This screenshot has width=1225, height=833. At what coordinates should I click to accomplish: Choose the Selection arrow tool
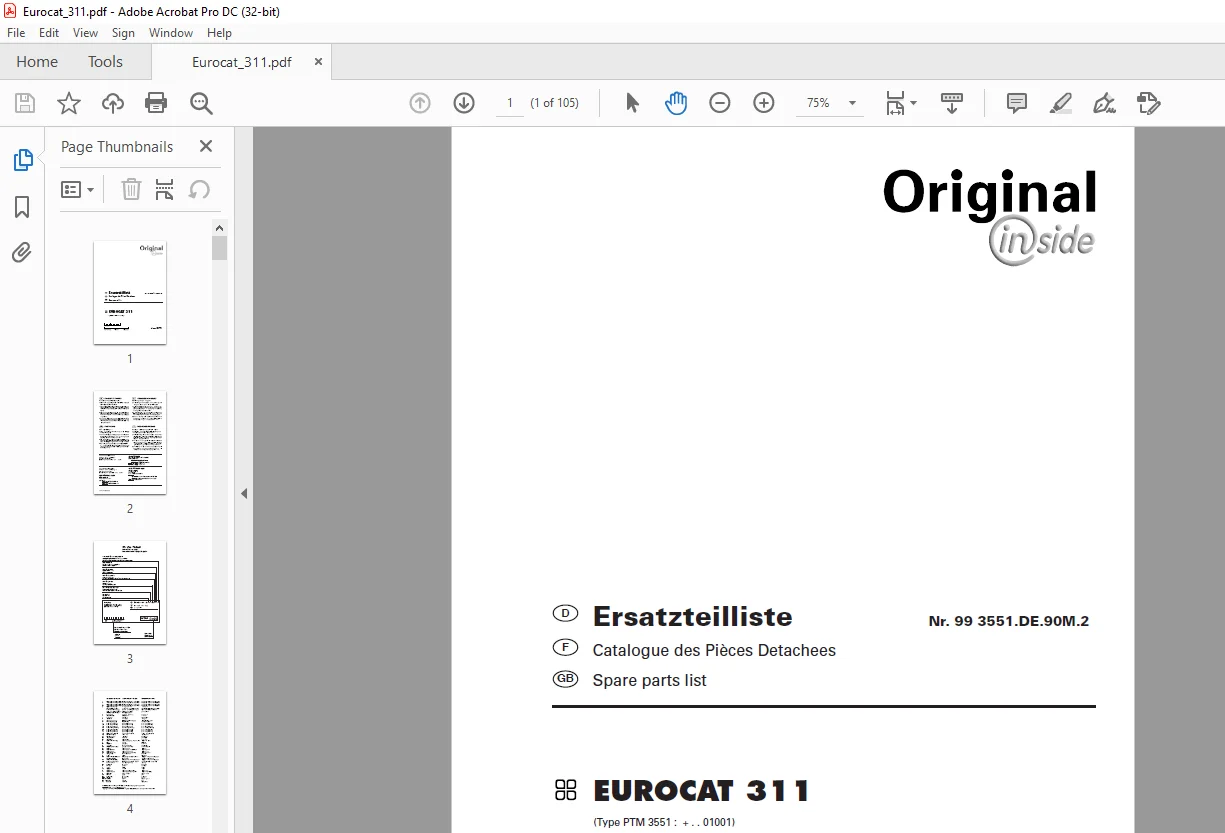(632, 103)
